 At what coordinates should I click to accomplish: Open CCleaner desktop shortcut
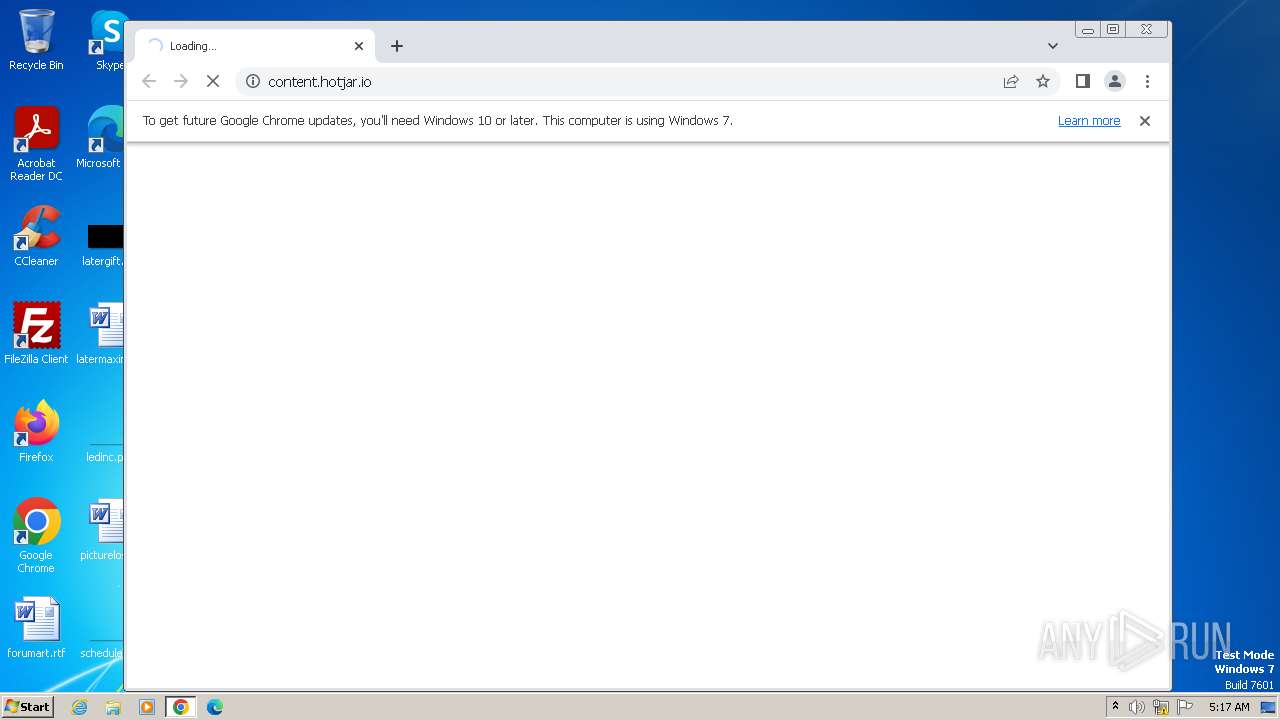click(36, 236)
